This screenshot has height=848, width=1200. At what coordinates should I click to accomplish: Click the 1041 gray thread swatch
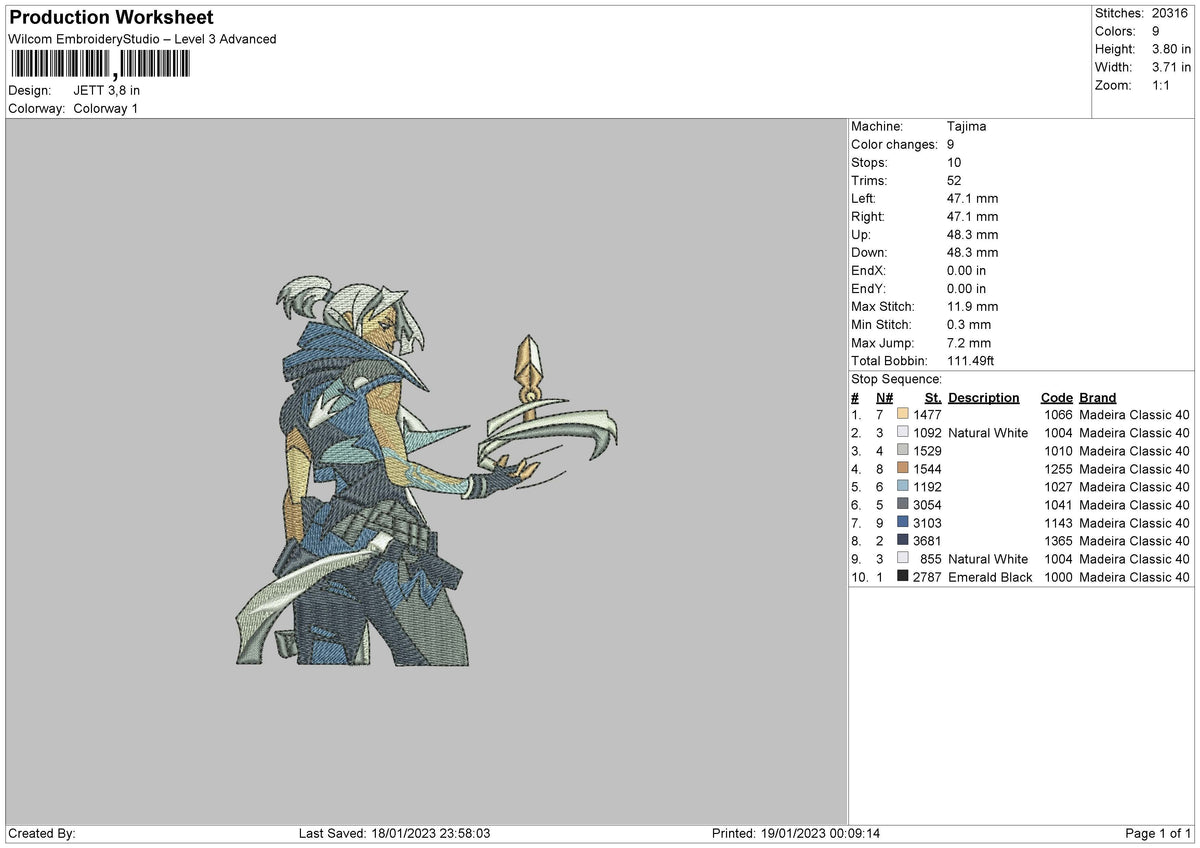point(903,505)
